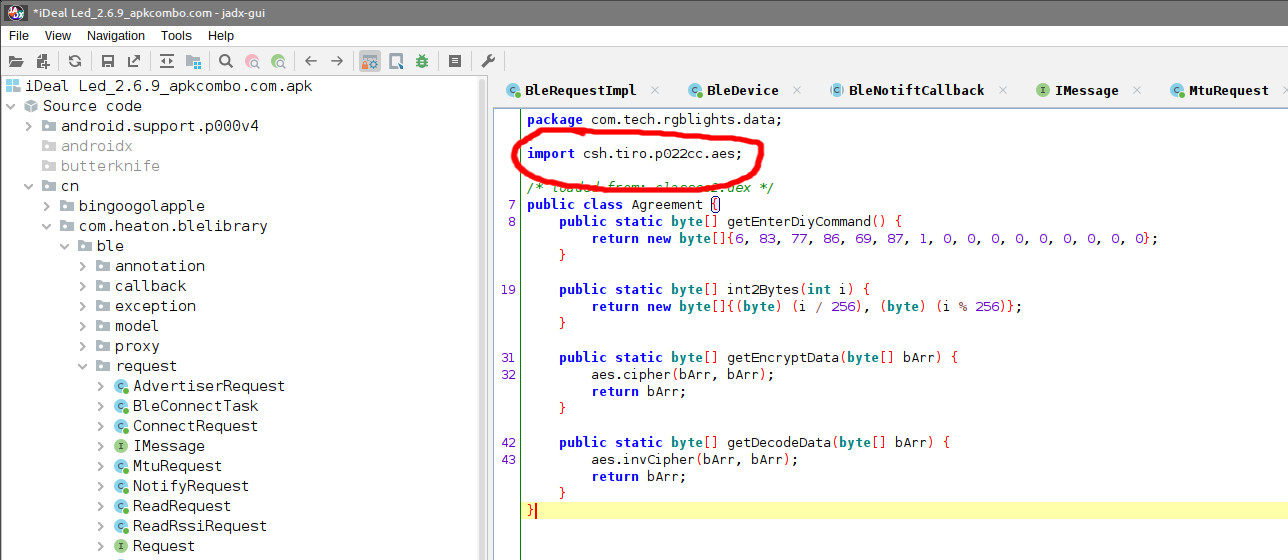Open the NotifyRequest class
The image size is (1288, 560).
(190, 486)
